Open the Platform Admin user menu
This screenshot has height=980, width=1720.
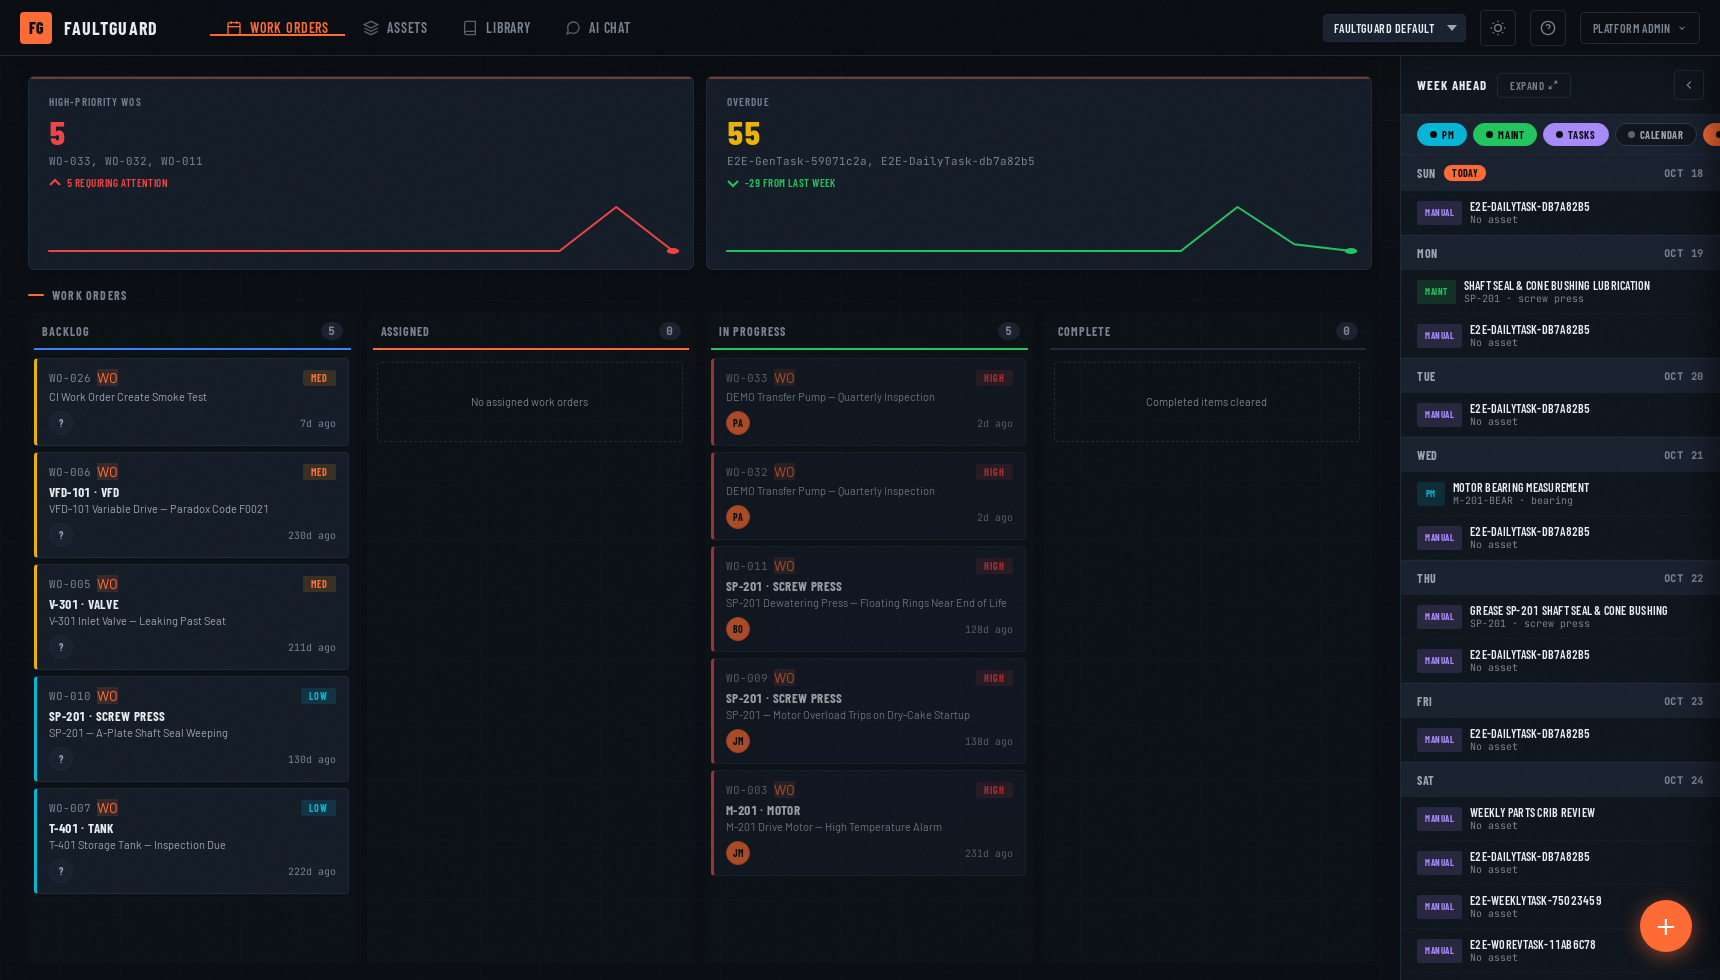(x=1640, y=28)
